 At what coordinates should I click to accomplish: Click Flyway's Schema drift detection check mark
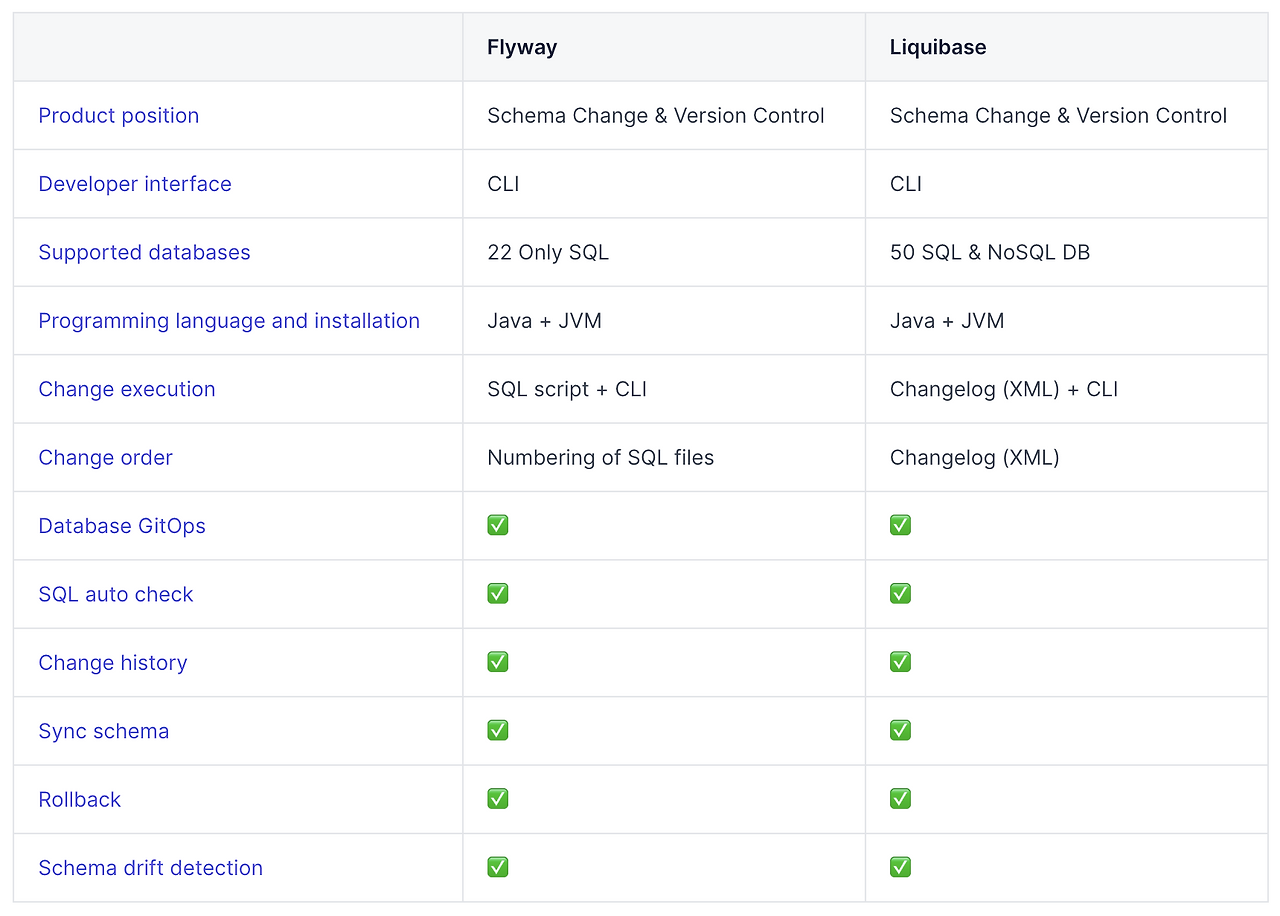point(498,867)
